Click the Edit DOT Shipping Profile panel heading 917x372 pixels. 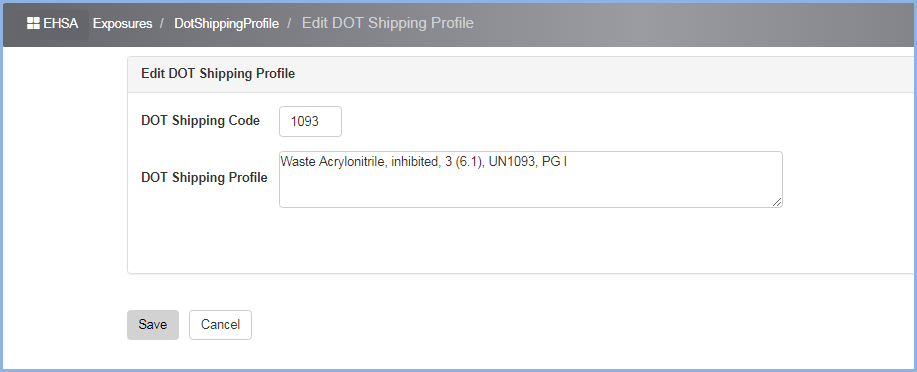(x=218, y=74)
